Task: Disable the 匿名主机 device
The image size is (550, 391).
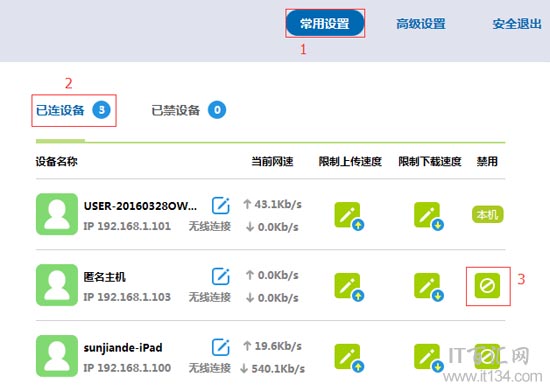Action: click(487, 285)
